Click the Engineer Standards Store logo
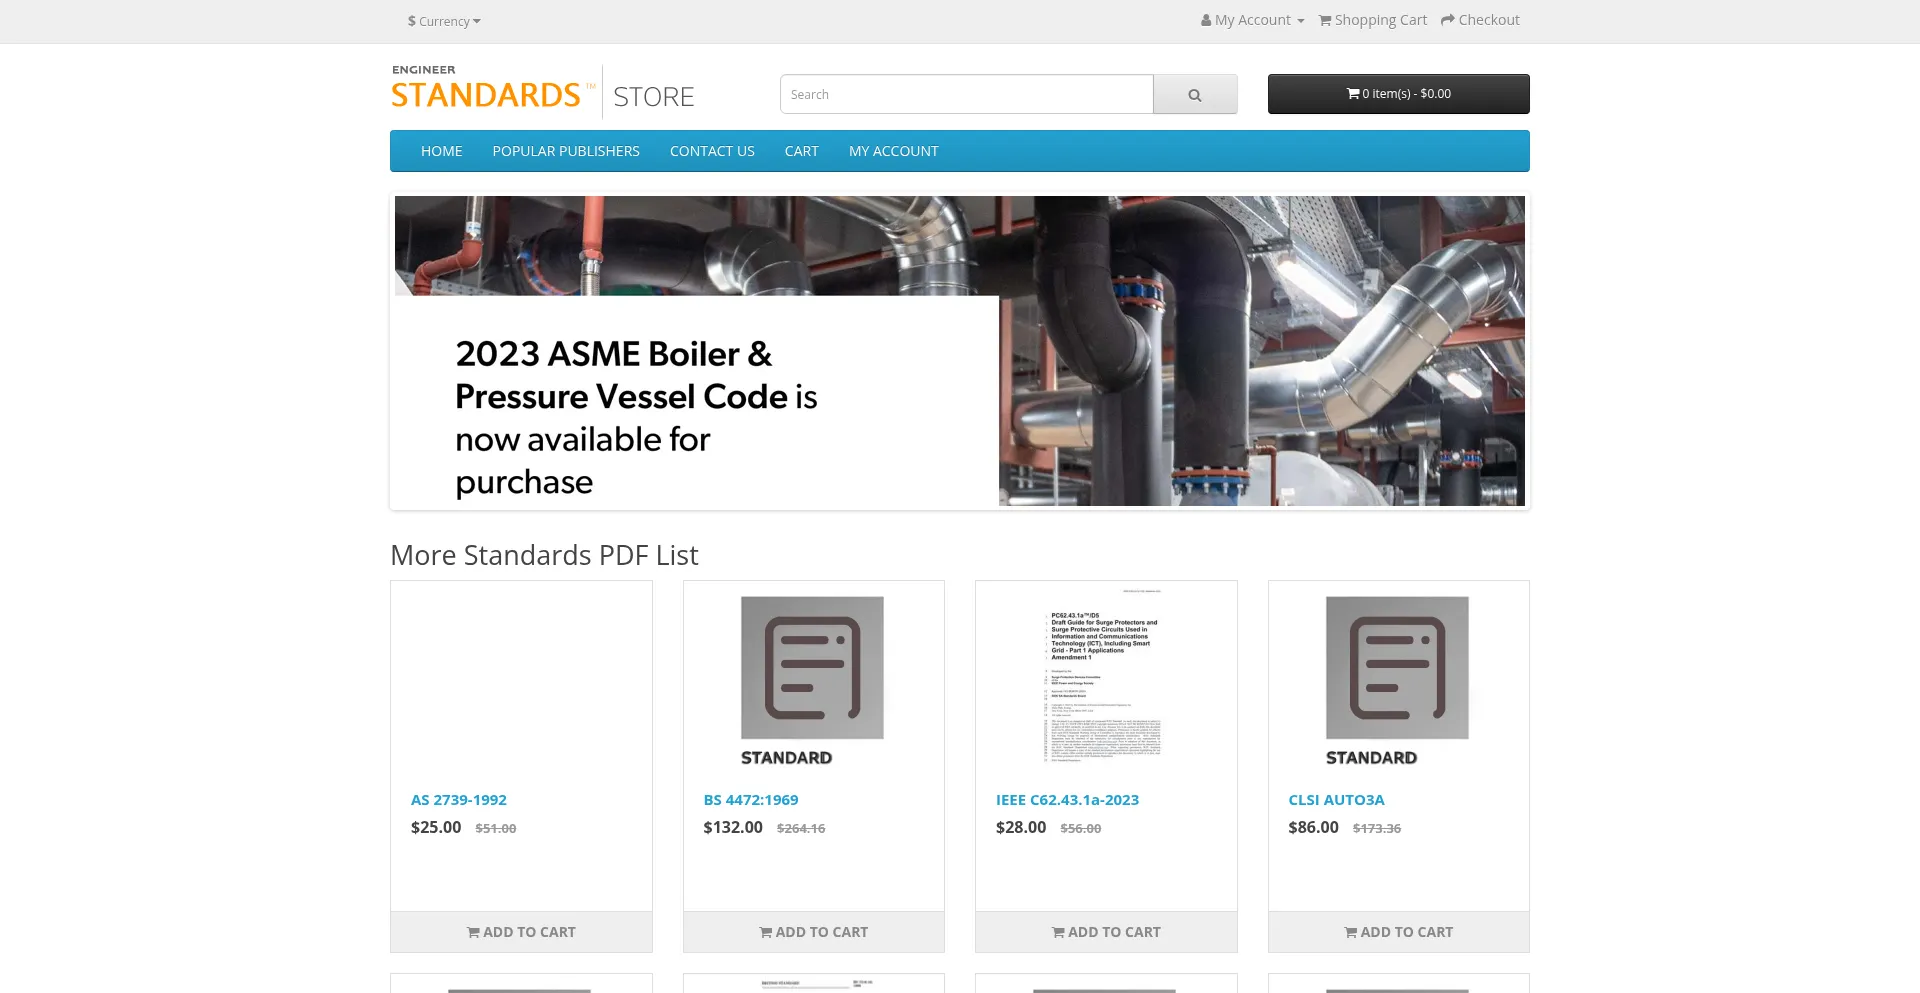 [542, 92]
